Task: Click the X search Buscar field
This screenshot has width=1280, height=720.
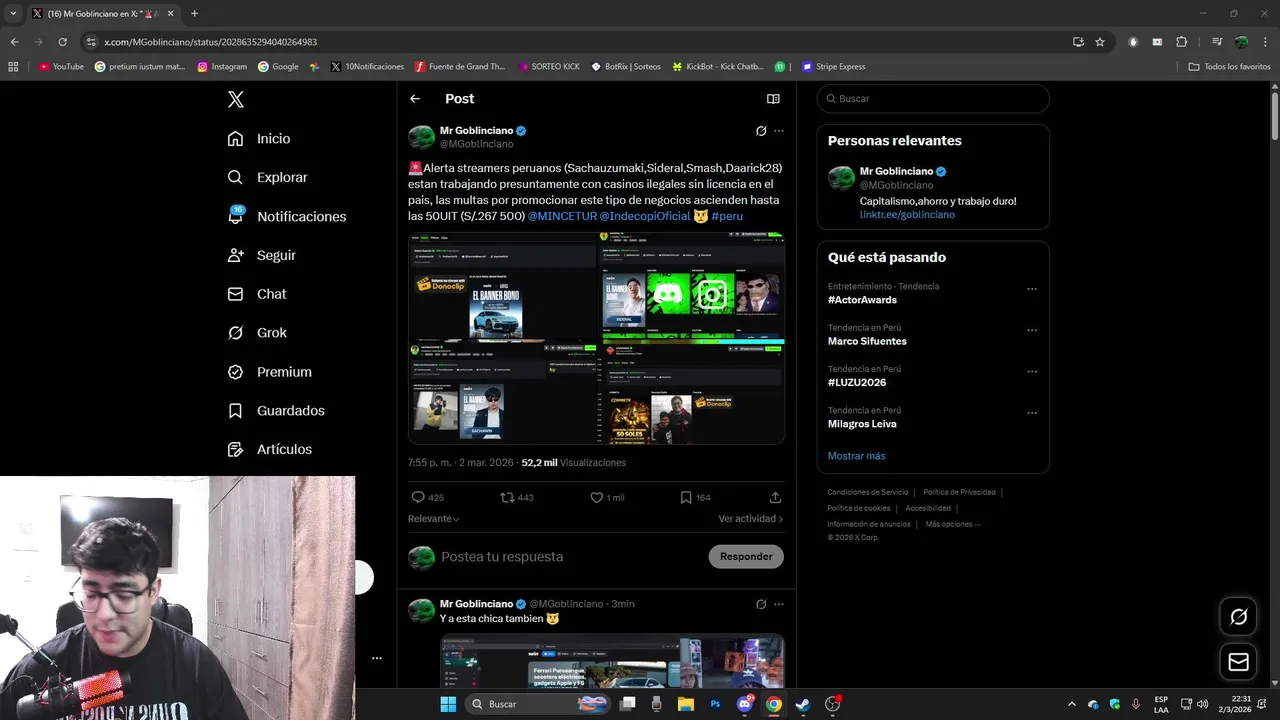Action: [x=933, y=99]
